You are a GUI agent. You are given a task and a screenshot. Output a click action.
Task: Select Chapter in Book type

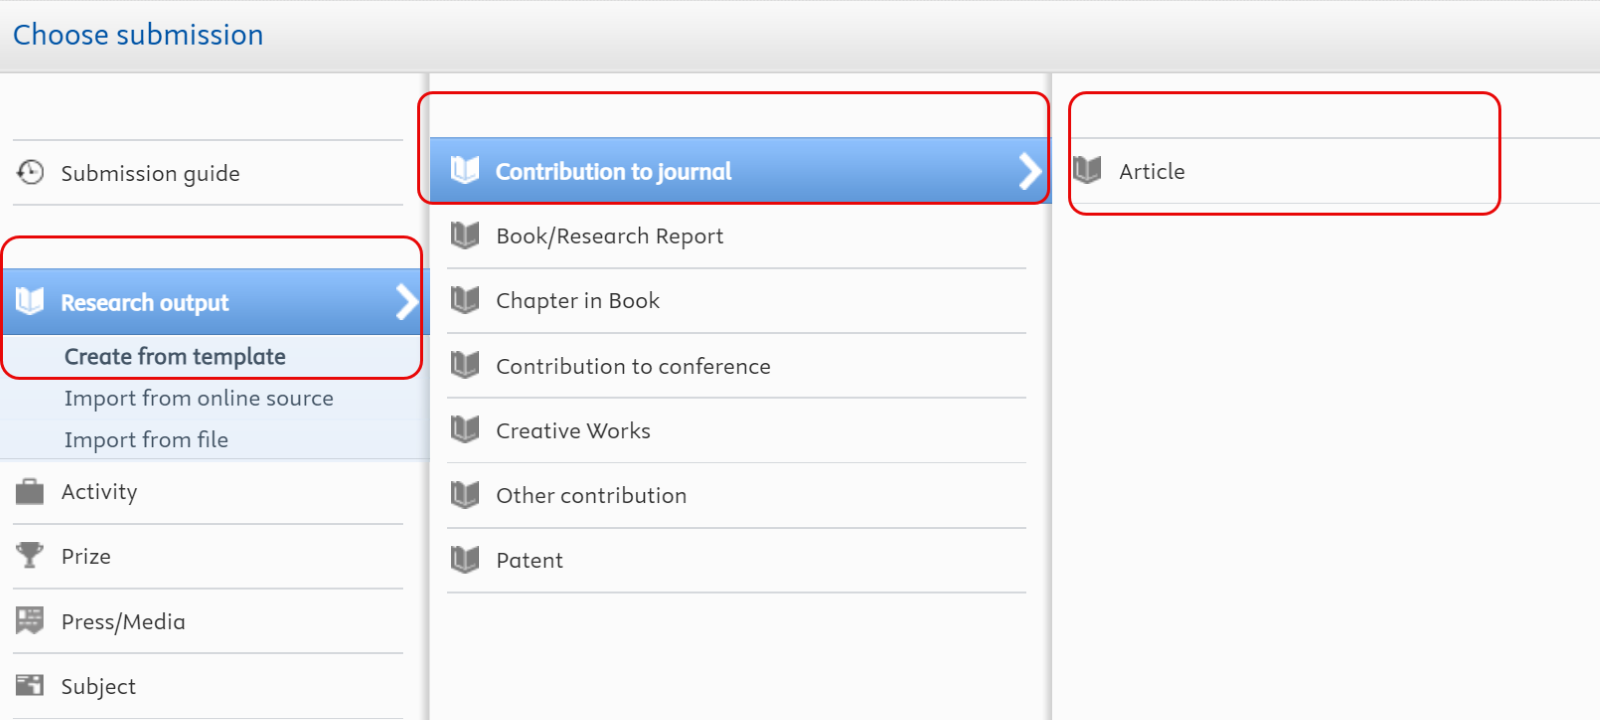[578, 301]
